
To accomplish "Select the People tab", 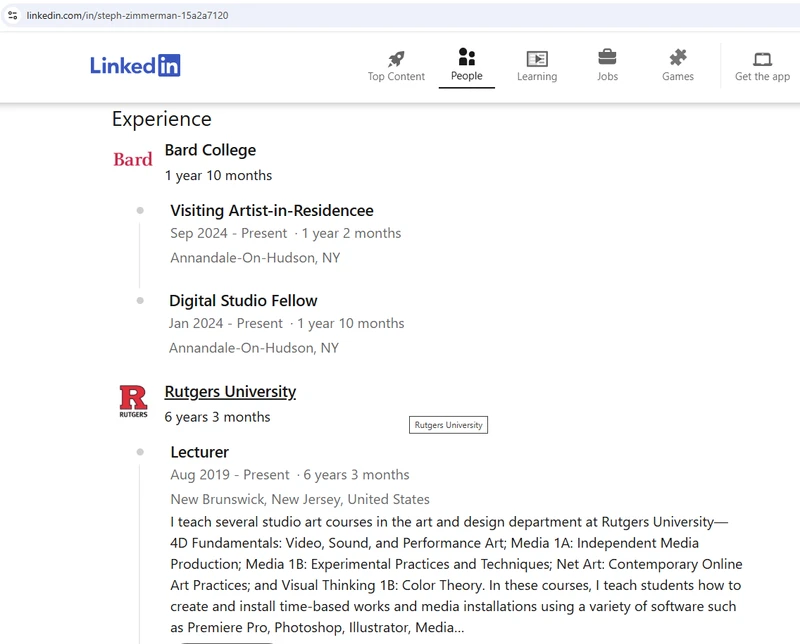I will tap(466, 65).
